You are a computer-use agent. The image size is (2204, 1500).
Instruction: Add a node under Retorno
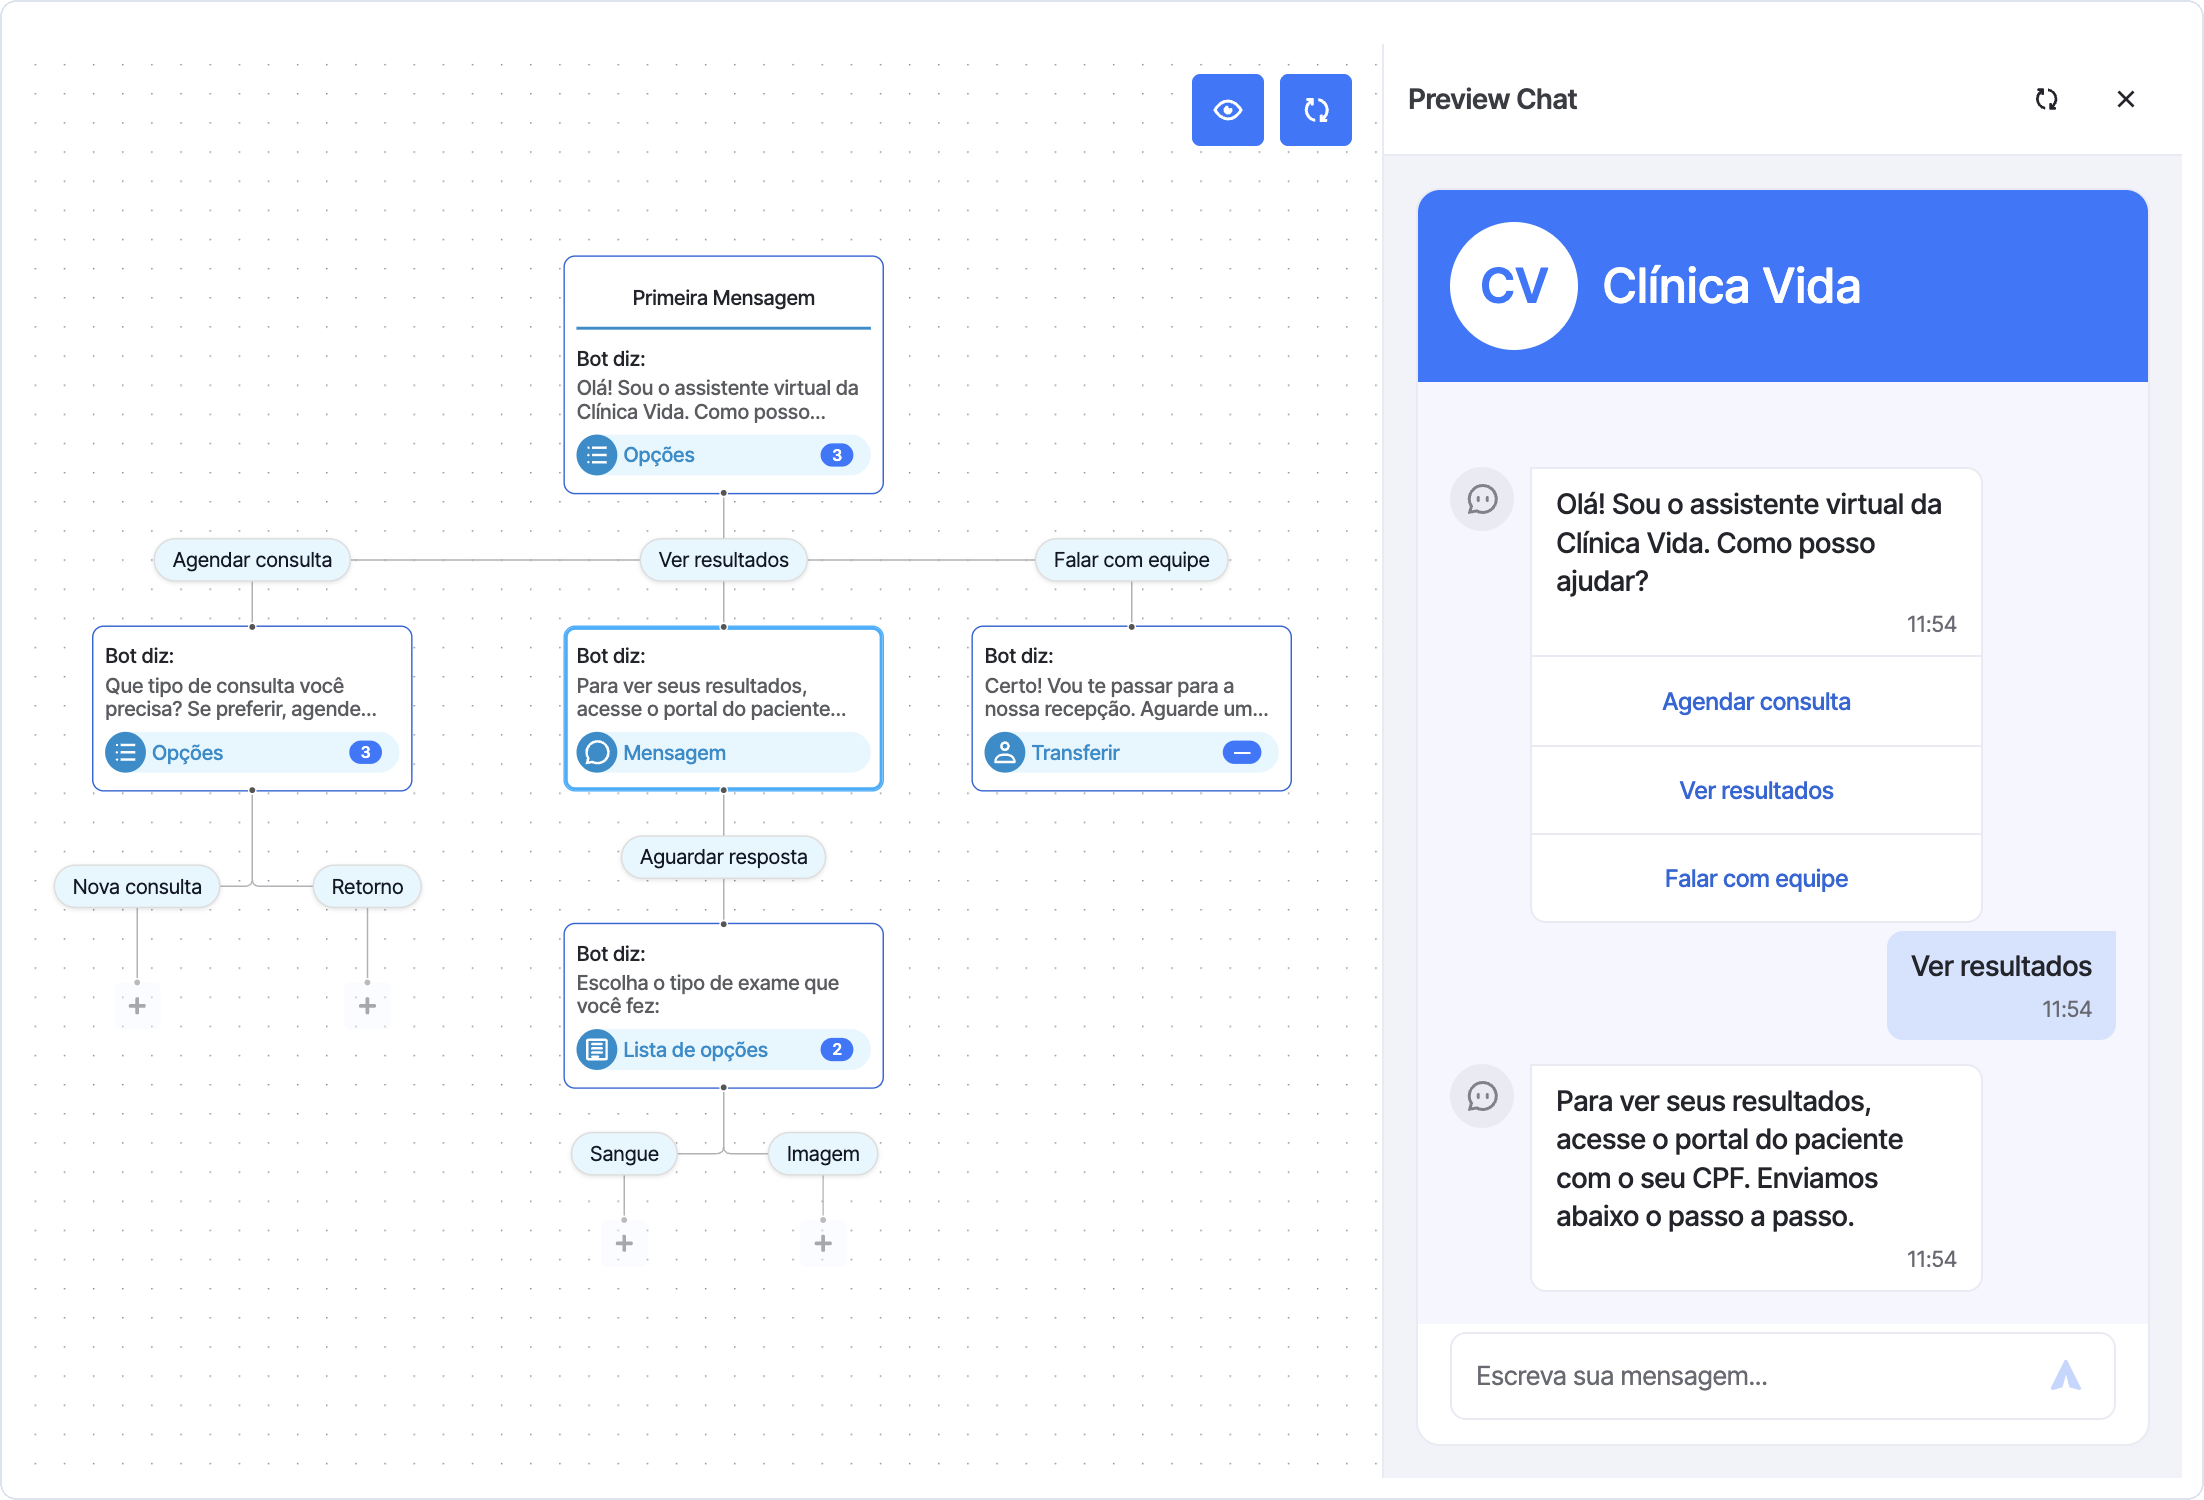[x=367, y=1006]
